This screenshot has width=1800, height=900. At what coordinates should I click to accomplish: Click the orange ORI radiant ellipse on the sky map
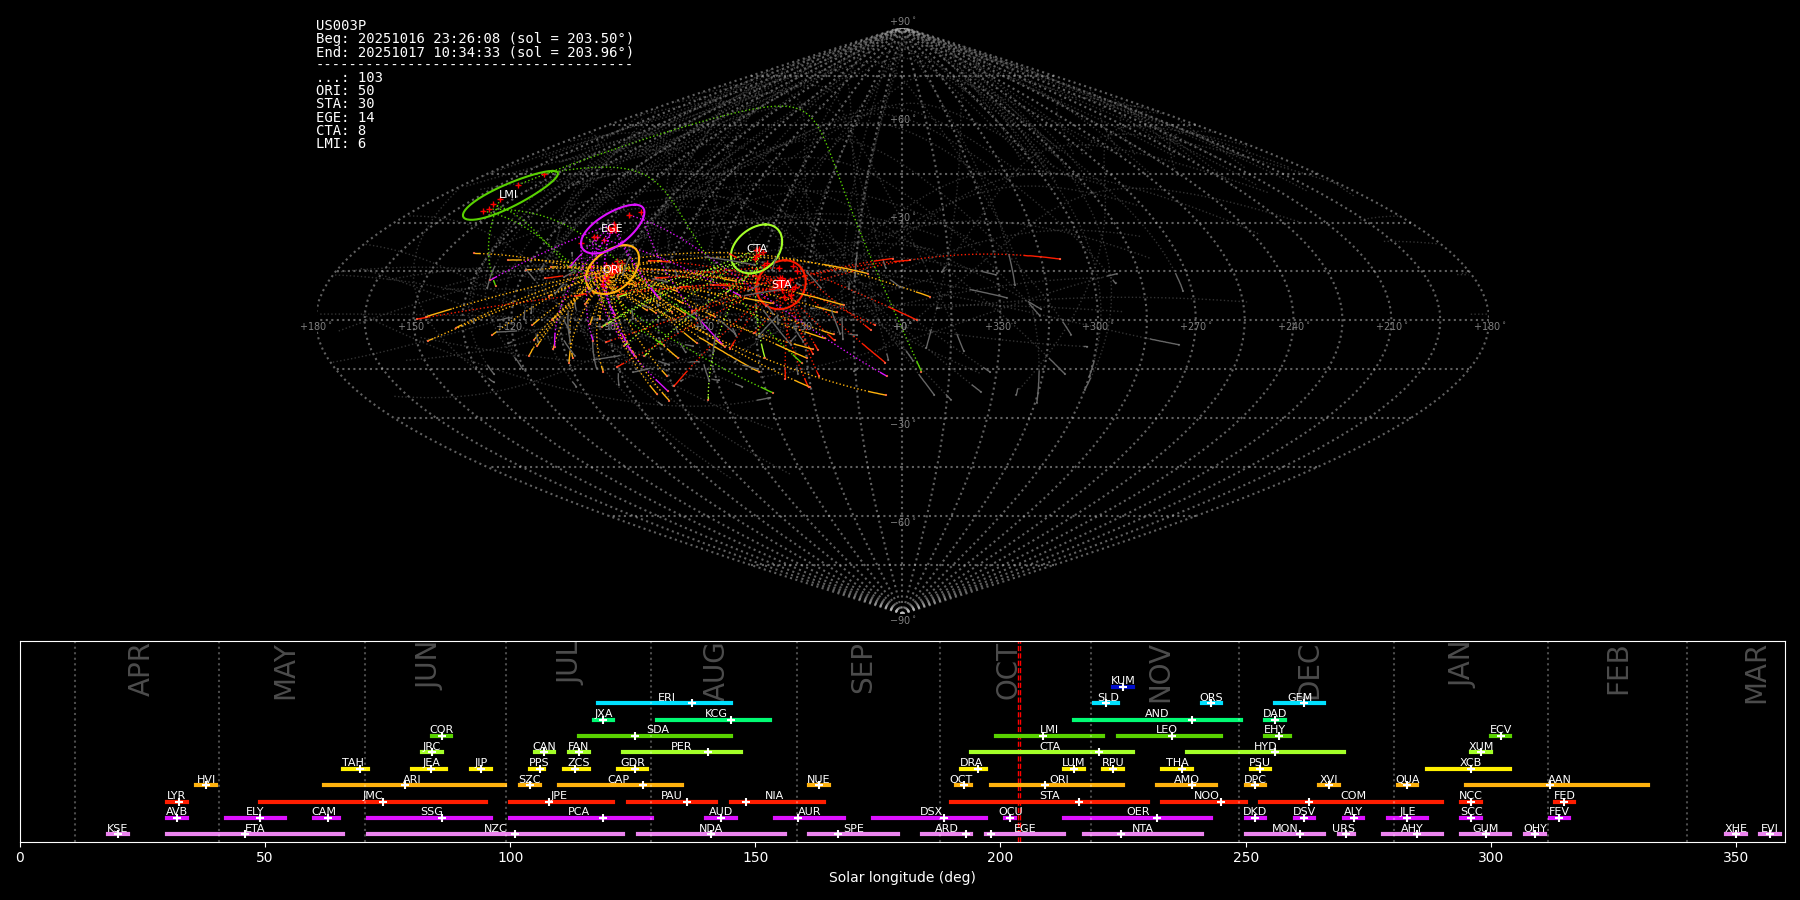[612, 270]
